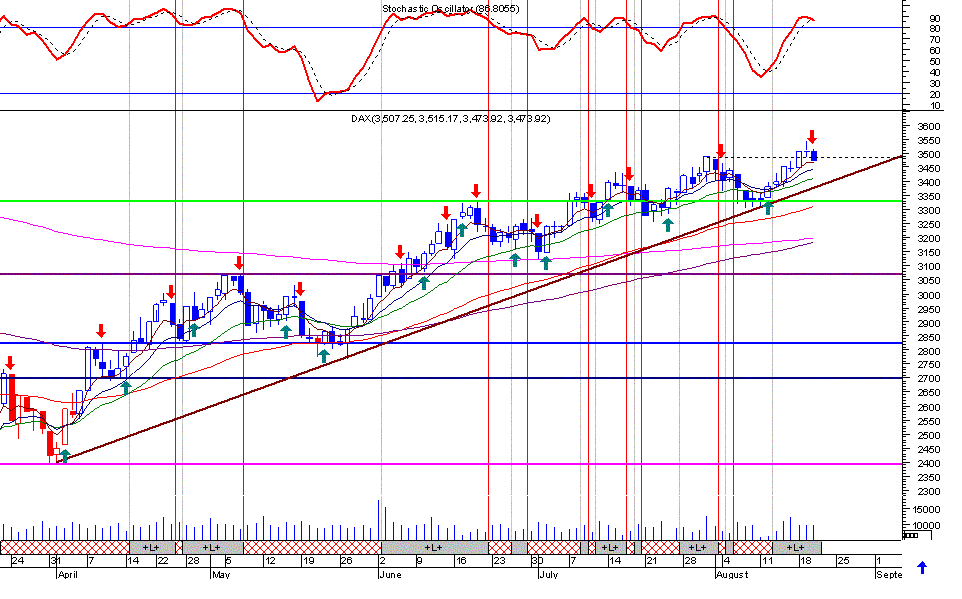The width and height of the screenshot is (962, 599).
Task: Click the truncated Septe month label
Action: coord(889,574)
